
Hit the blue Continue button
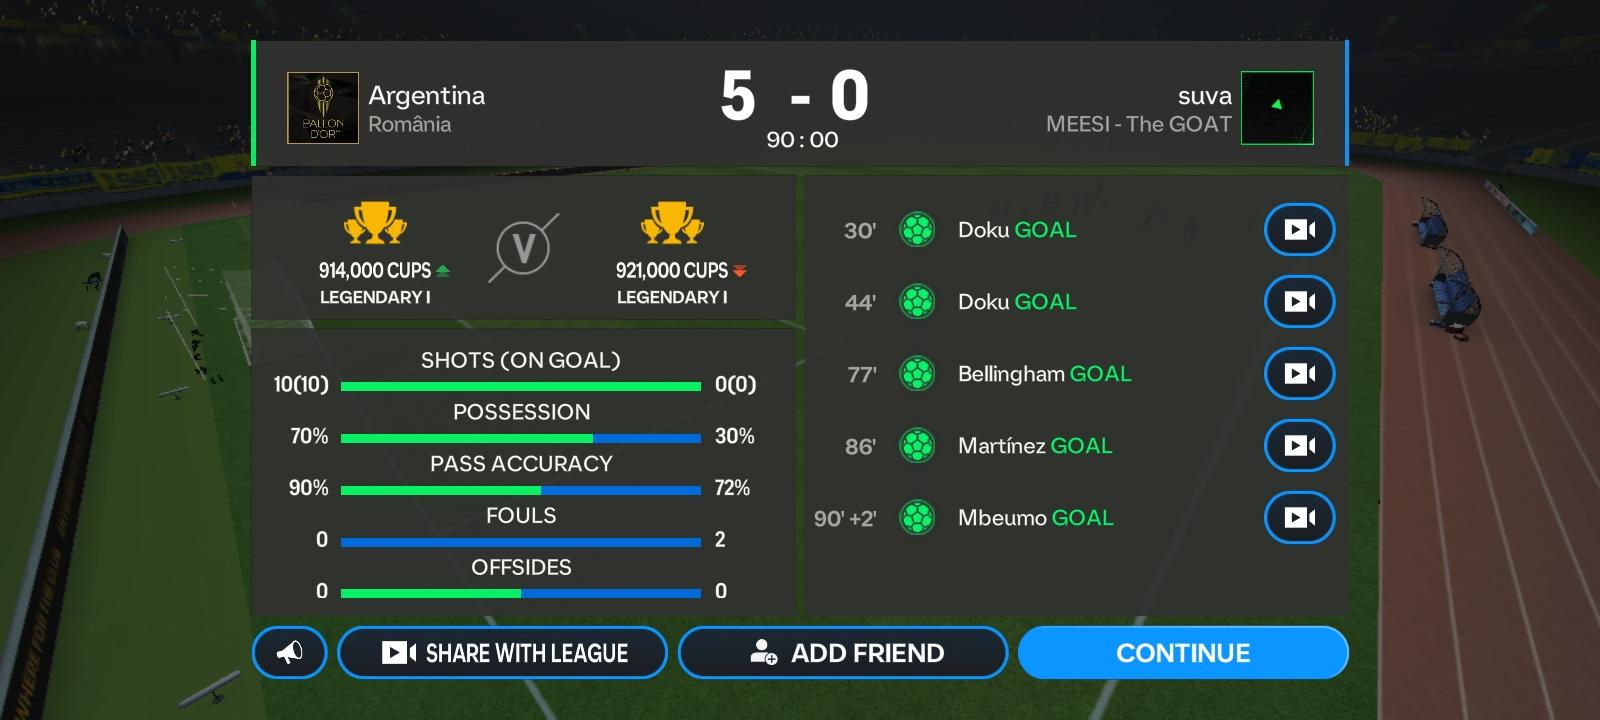(1183, 653)
